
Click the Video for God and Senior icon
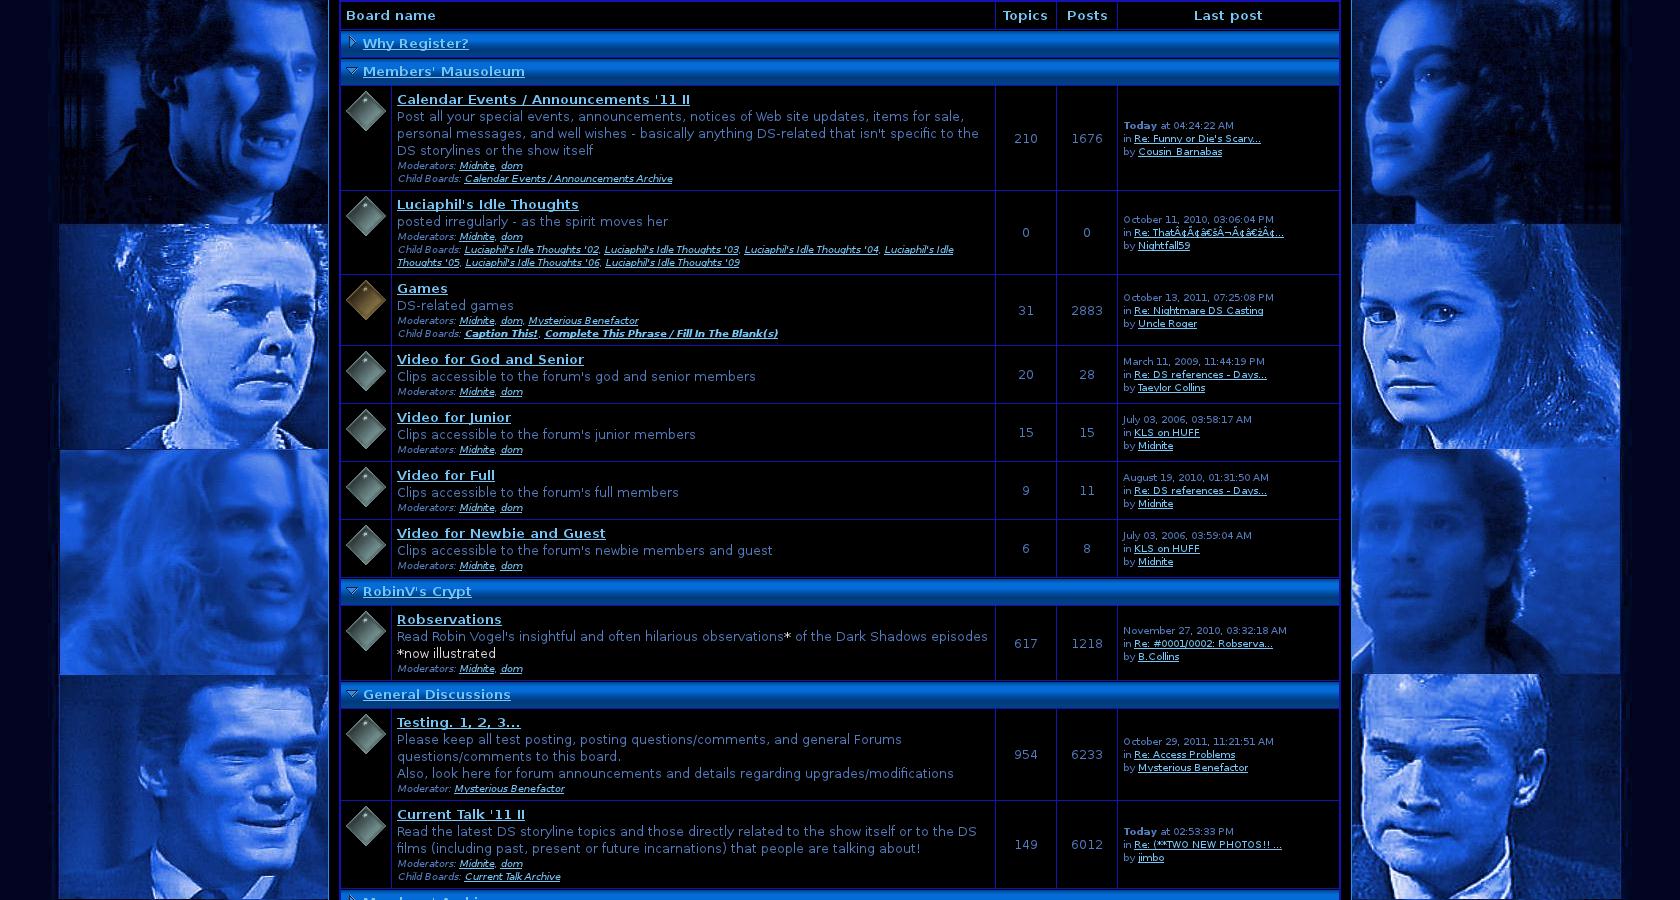pos(365,371)
